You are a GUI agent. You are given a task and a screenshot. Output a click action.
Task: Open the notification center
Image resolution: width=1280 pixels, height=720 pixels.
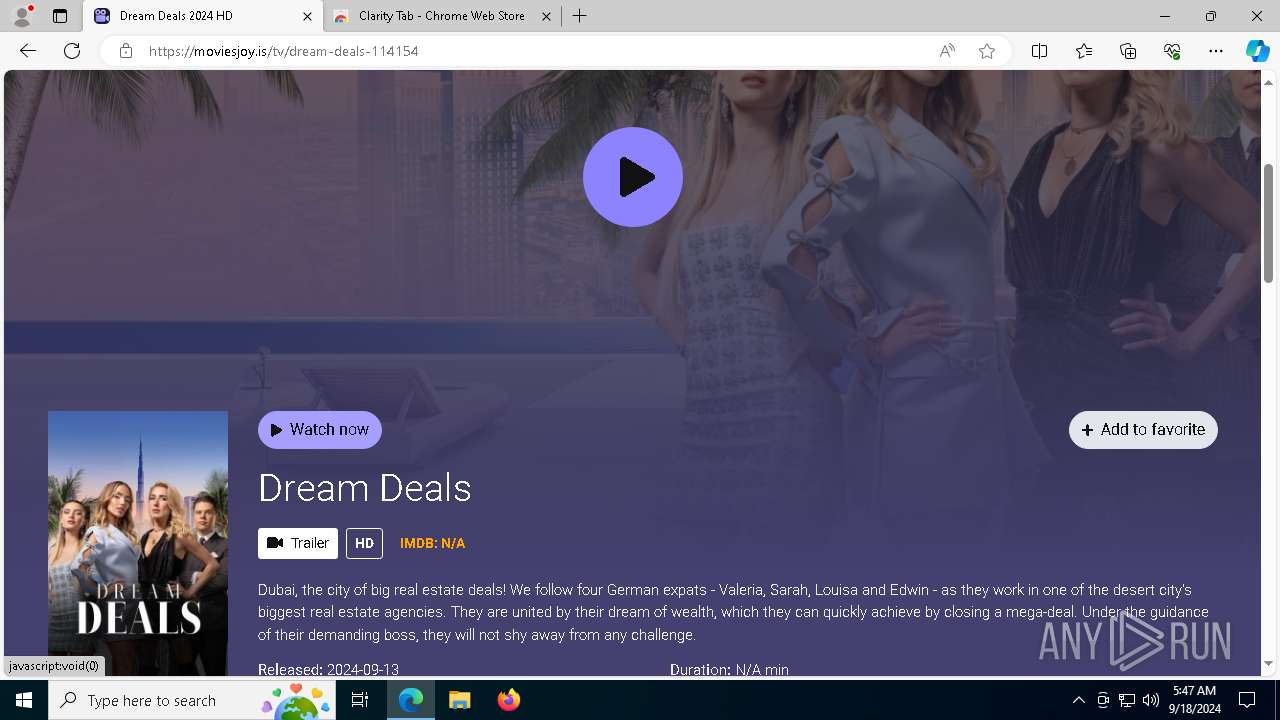pyautogui.click(x=1247, y=700)
